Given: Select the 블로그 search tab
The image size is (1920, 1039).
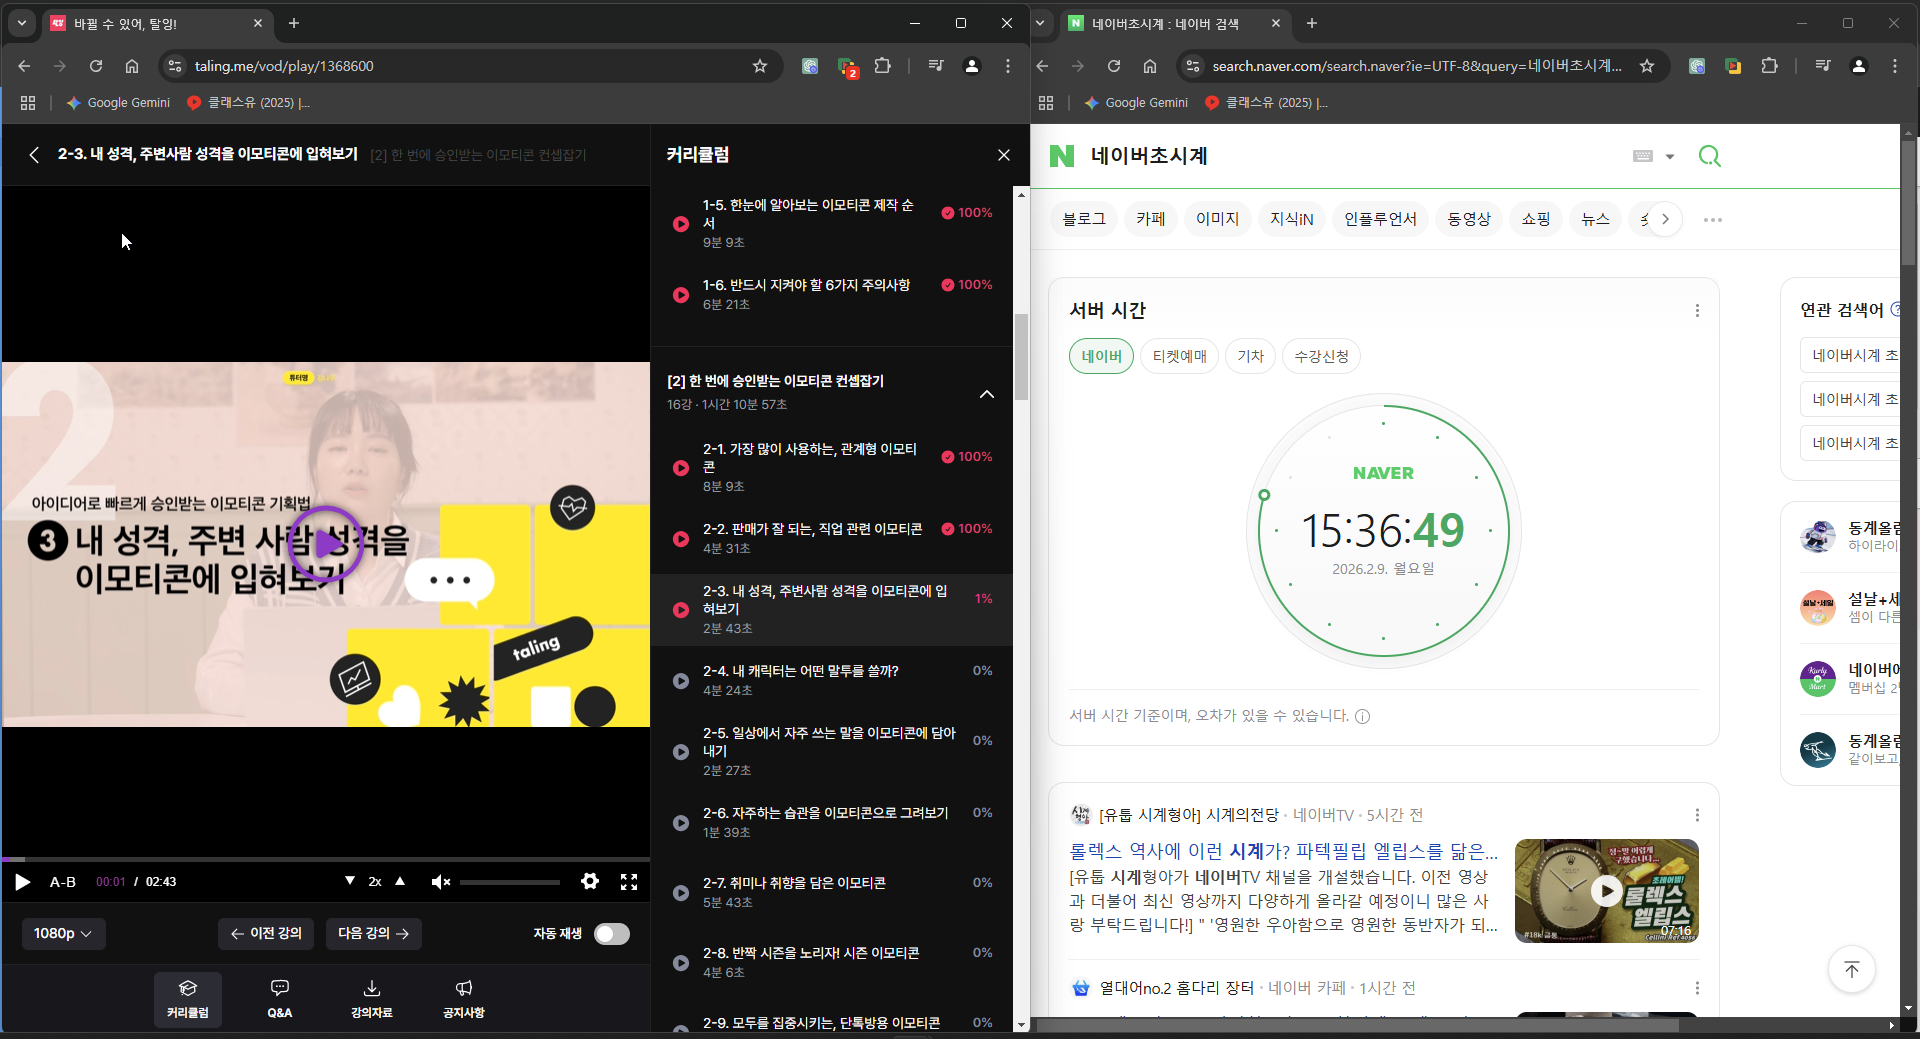Looking at the screenshot, I should pos(1084,219).
